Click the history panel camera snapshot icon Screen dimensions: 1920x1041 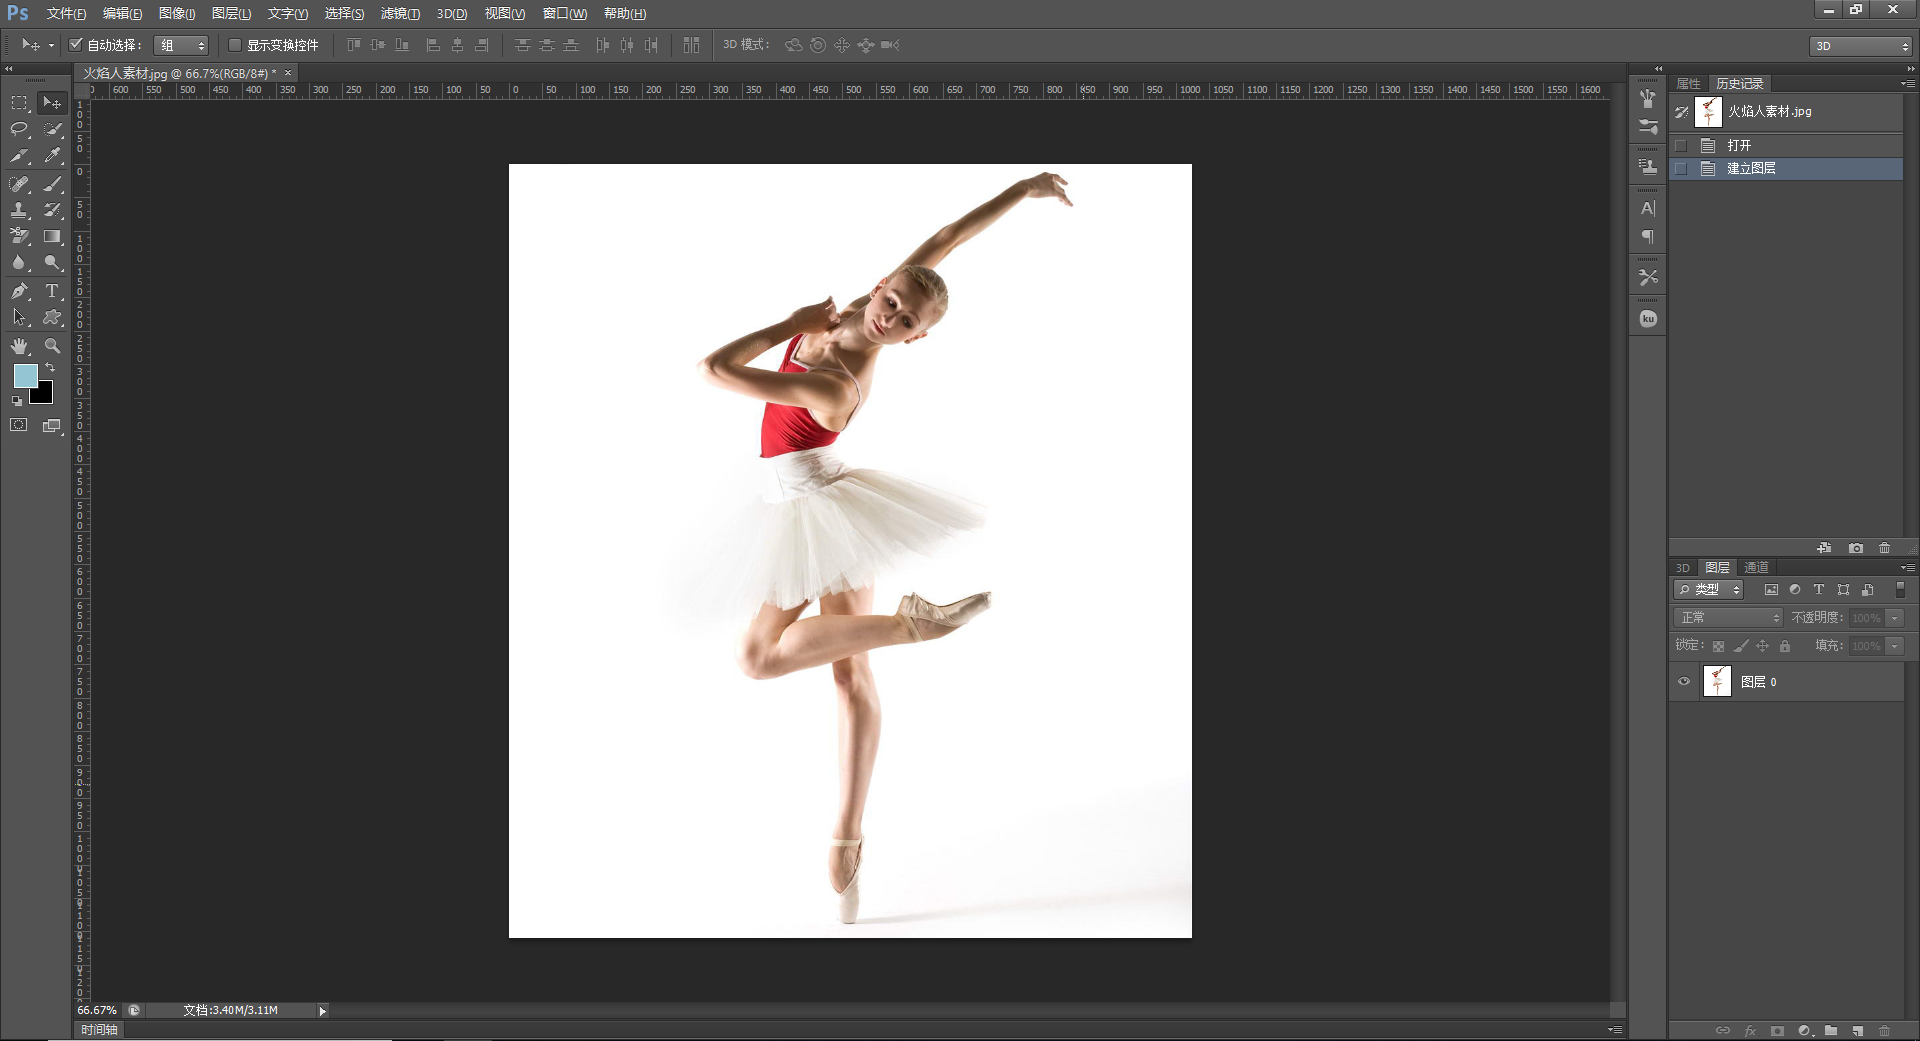1856,548
